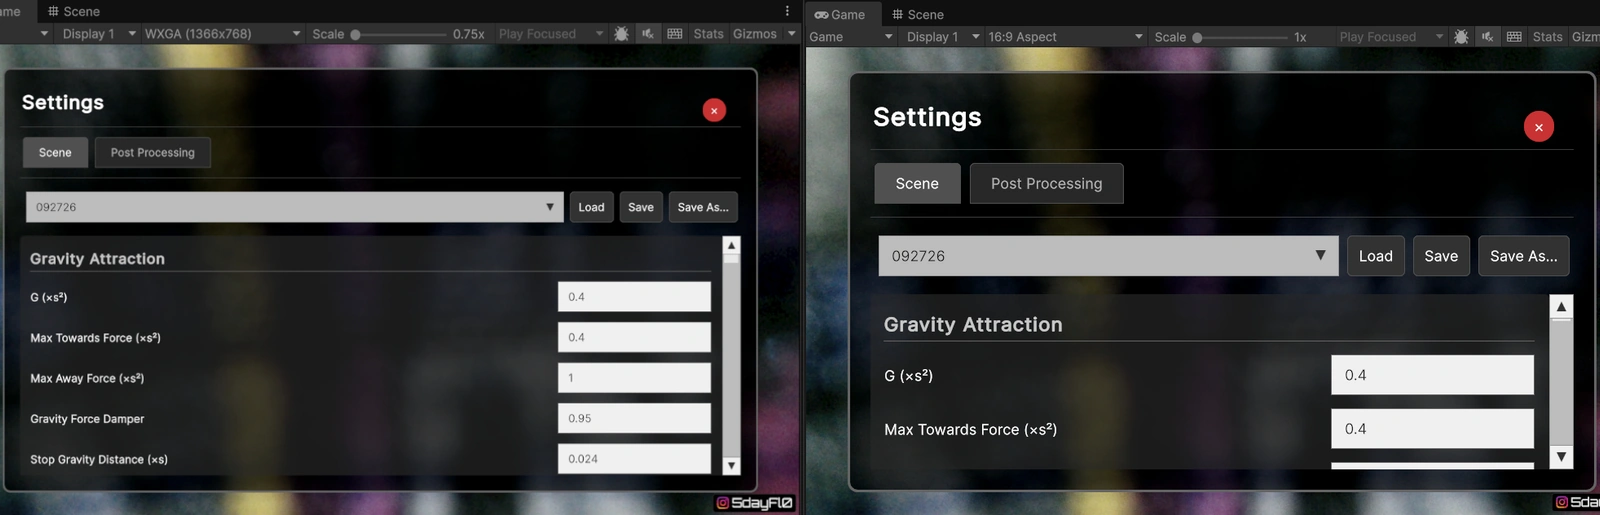Click the Load button in right Settings dialog
The image size is (1600, 515).
(x=1375, y=256)
